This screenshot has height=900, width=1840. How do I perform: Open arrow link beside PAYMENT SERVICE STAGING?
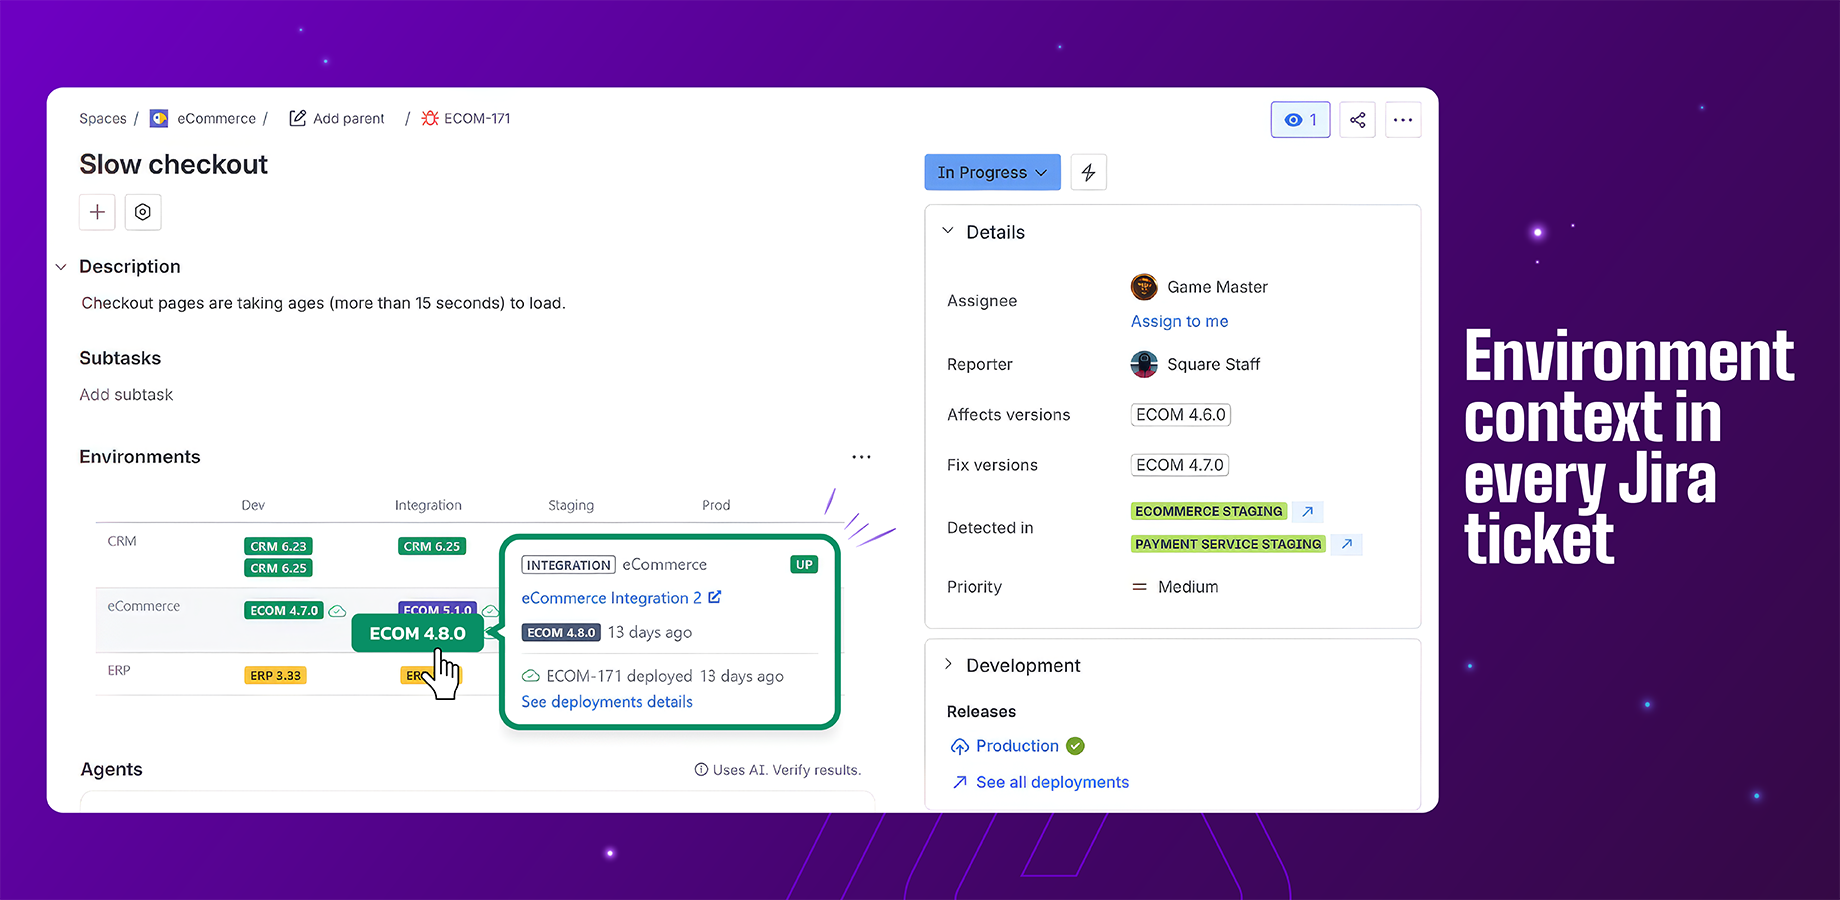[1347, 544]
